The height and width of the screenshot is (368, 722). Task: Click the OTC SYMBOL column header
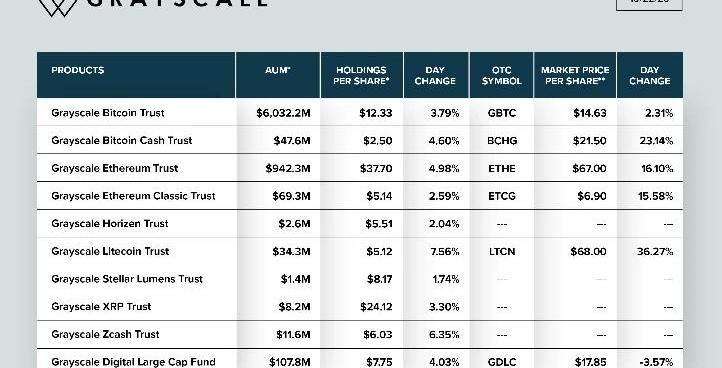click(501, 76)
